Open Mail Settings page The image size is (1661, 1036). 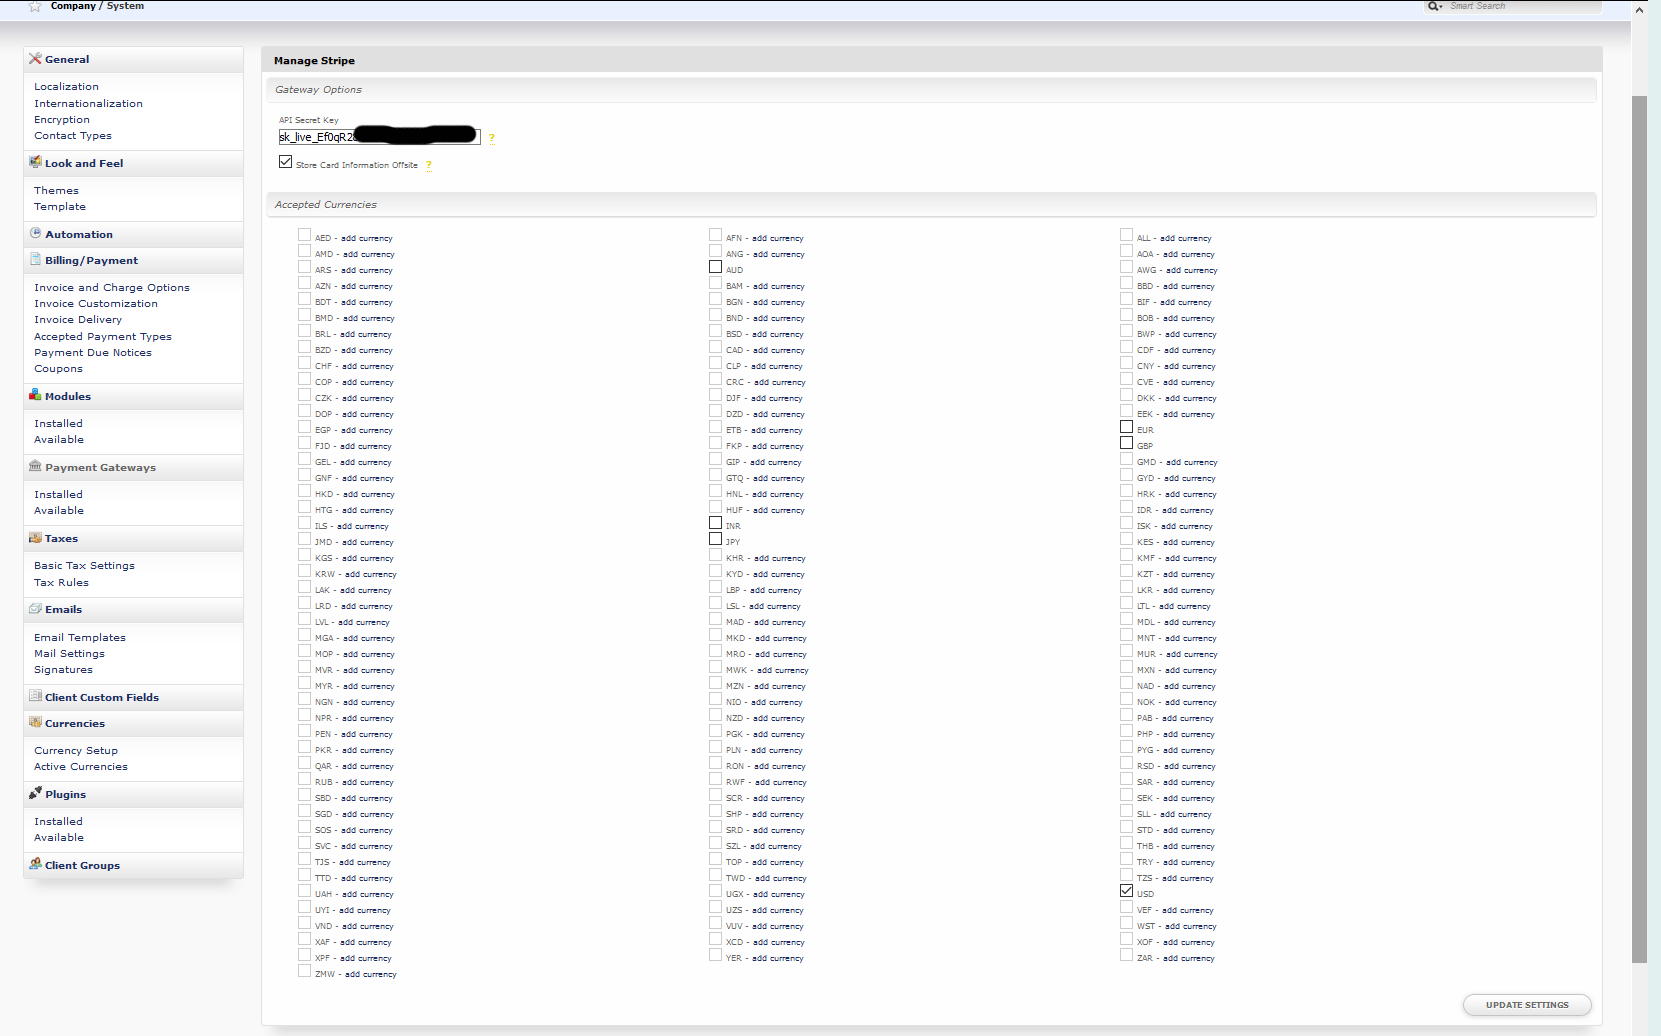69,653
